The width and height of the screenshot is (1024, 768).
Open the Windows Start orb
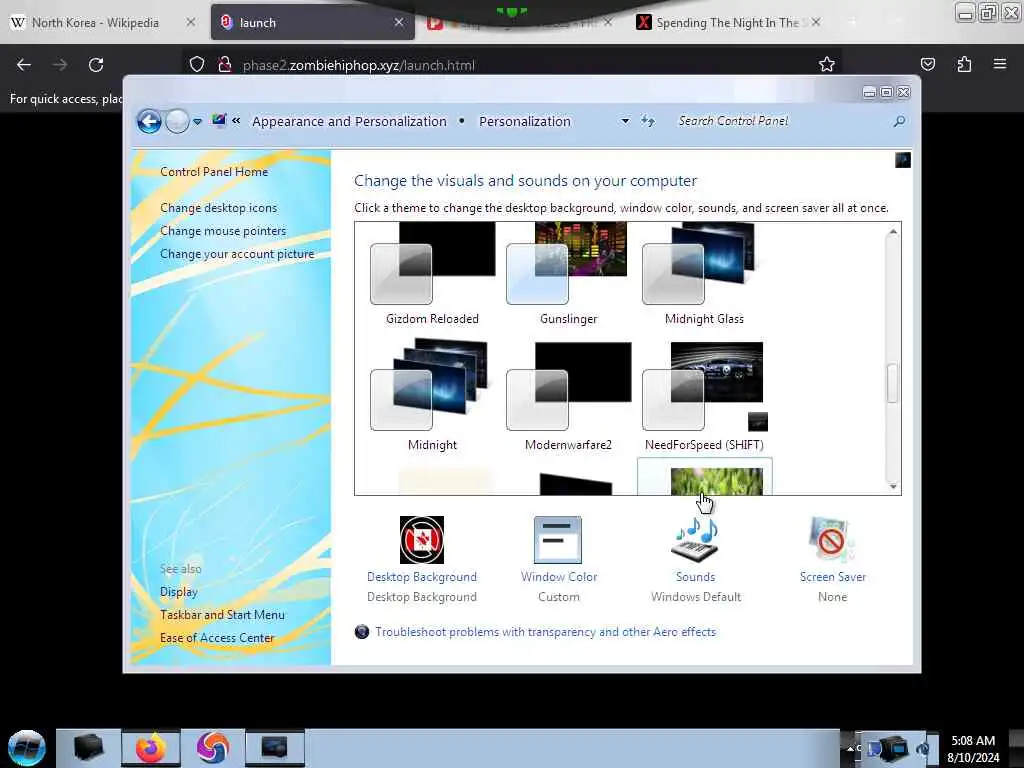[x=27, y=748]
